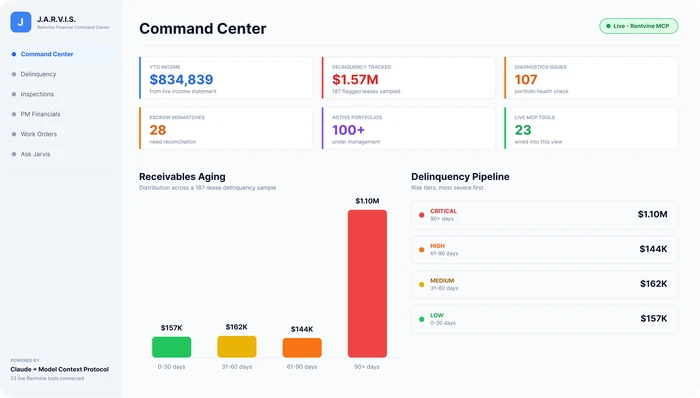Click the orange 61-90 days bar
Image resolution: width=700 pixels, height=398 pixels.
click(302, 348)
